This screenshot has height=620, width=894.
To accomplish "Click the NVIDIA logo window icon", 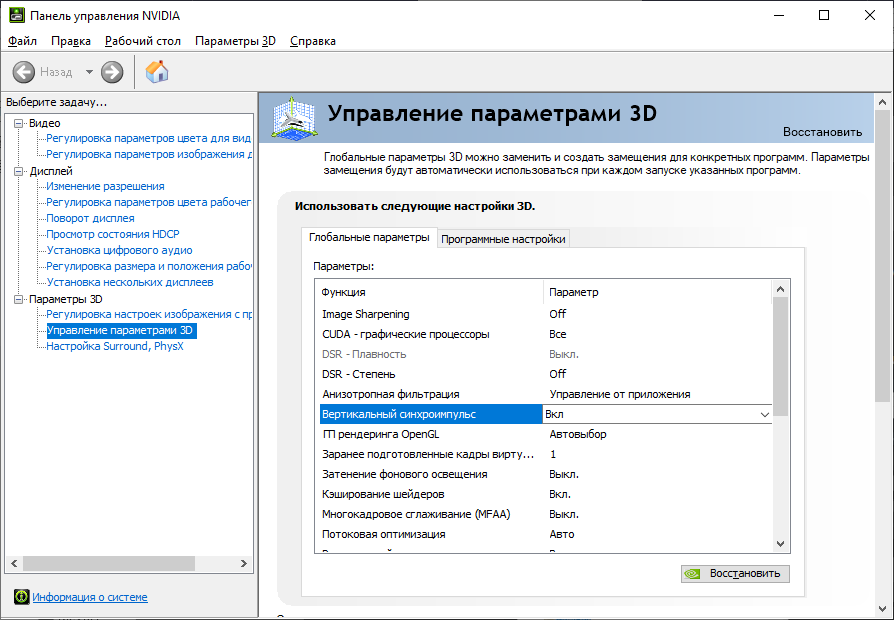I will pos(15,15).
